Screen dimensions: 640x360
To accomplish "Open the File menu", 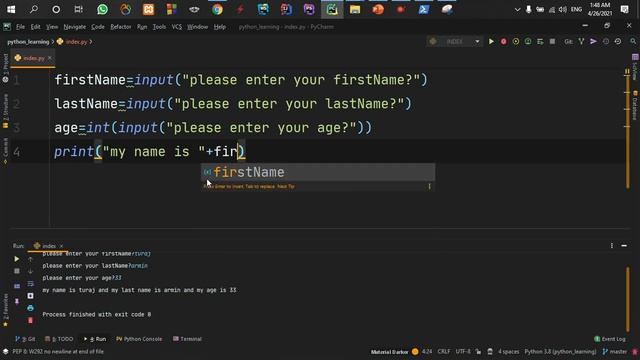I will click(x=20, y=27).
